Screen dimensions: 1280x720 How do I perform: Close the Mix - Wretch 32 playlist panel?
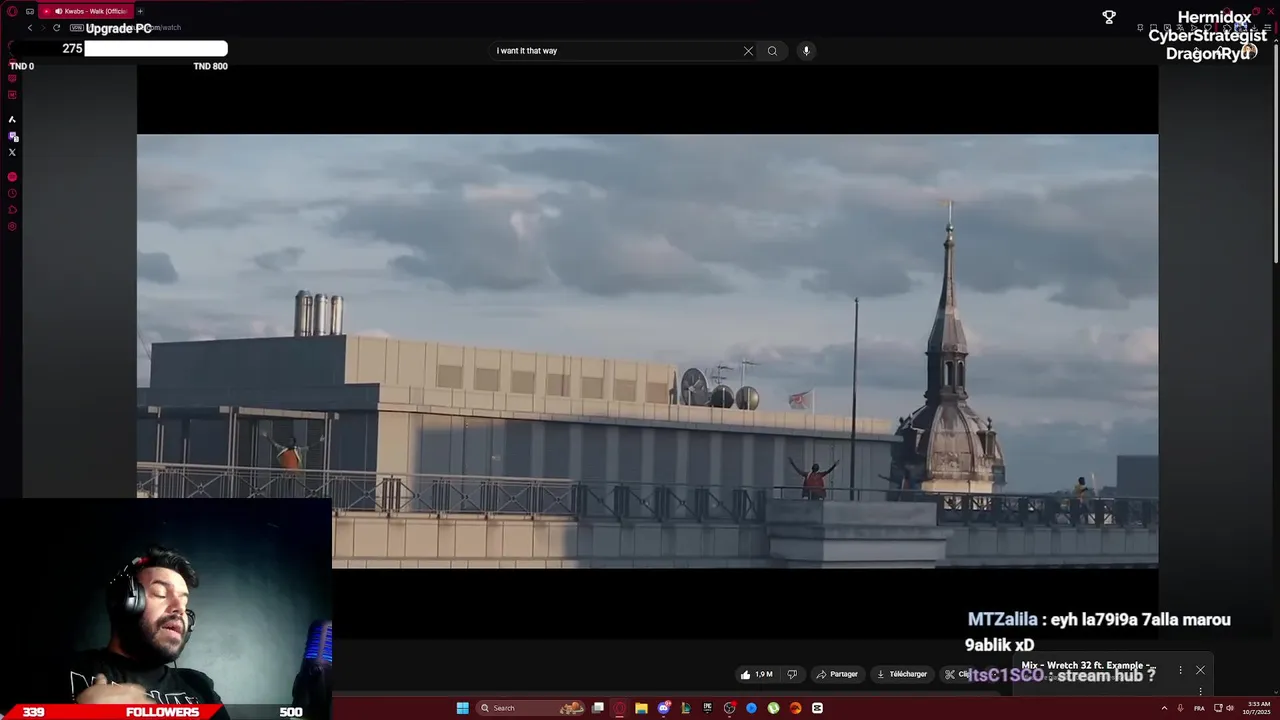pyautogui.click(x=1200, y=670)
